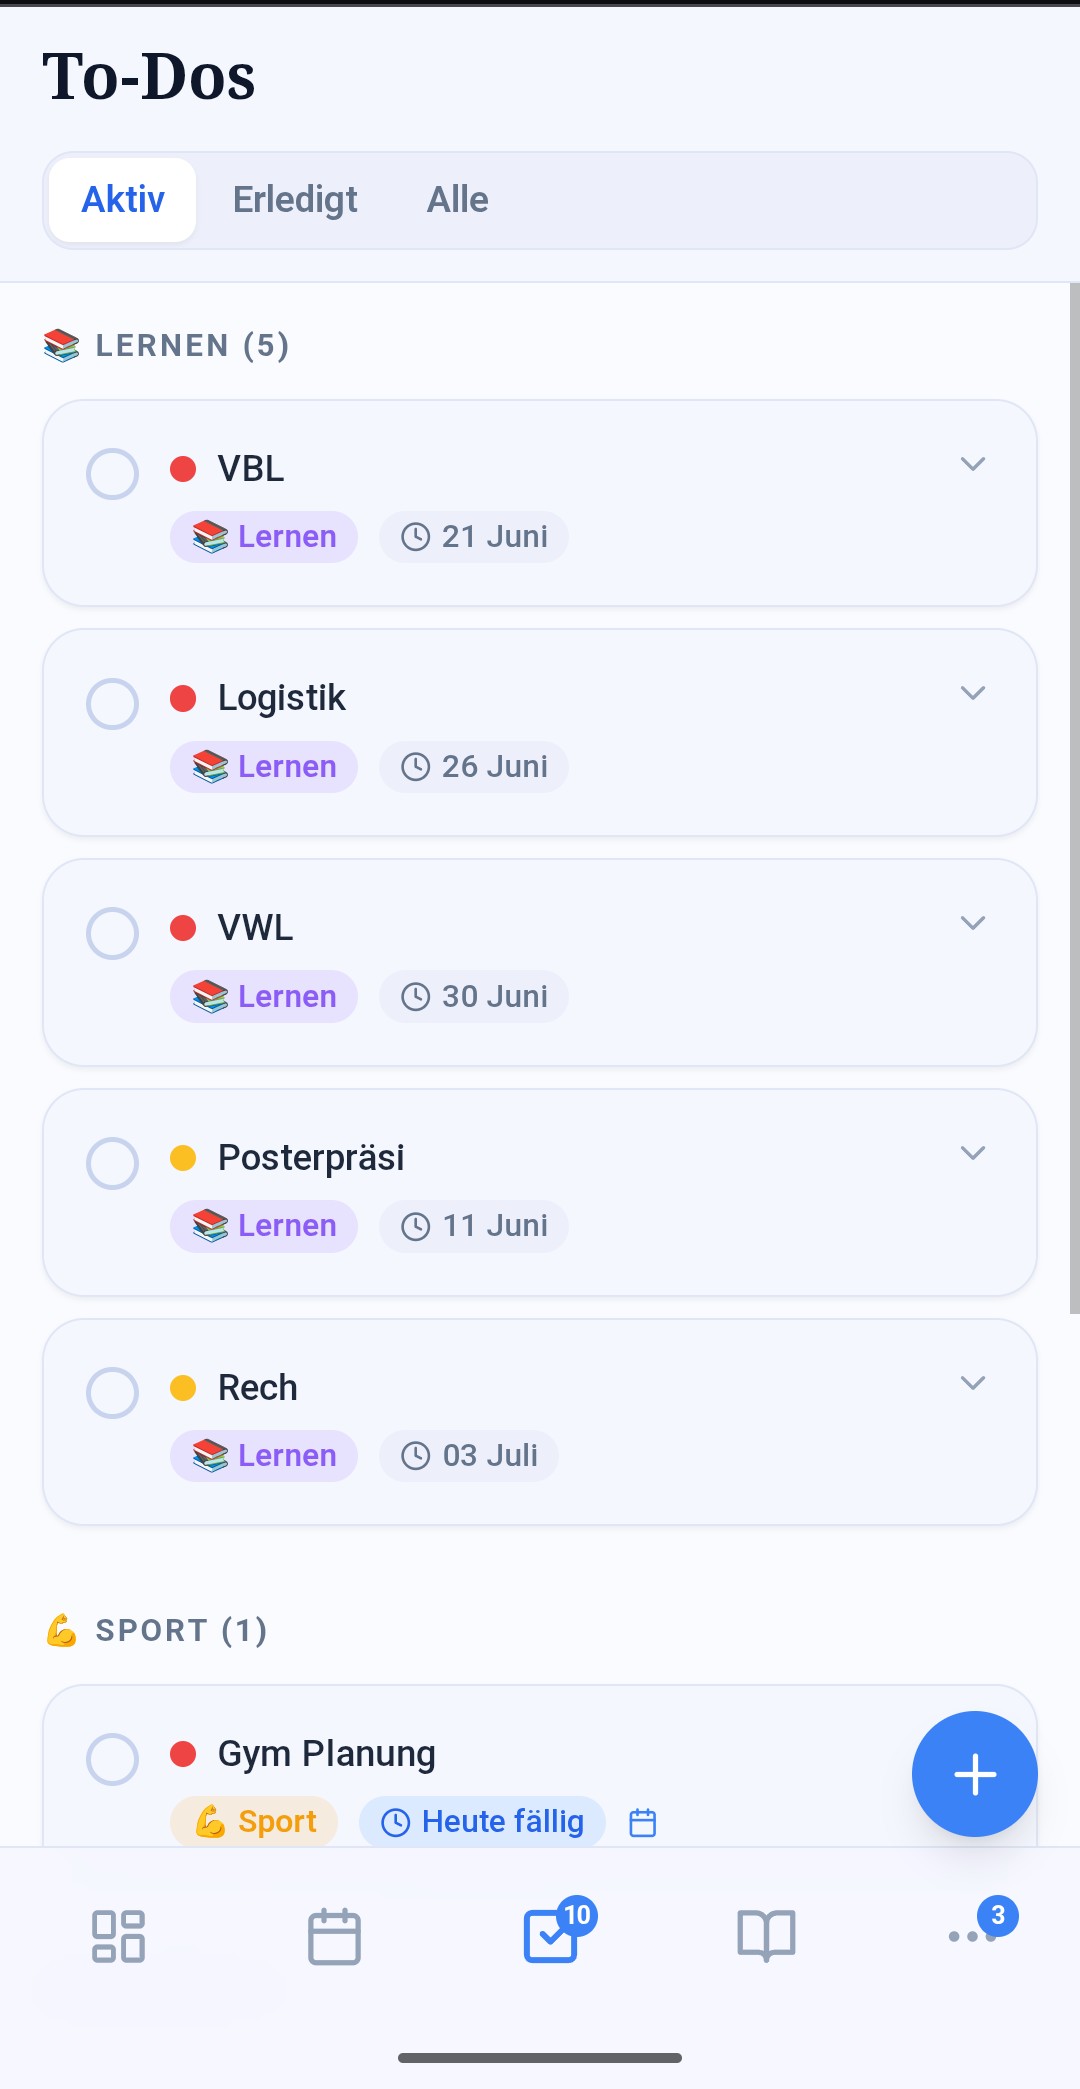Switch to the Erledigt tab
The width and height of the screenshot is (1080, 2089).
pos(295,200)
